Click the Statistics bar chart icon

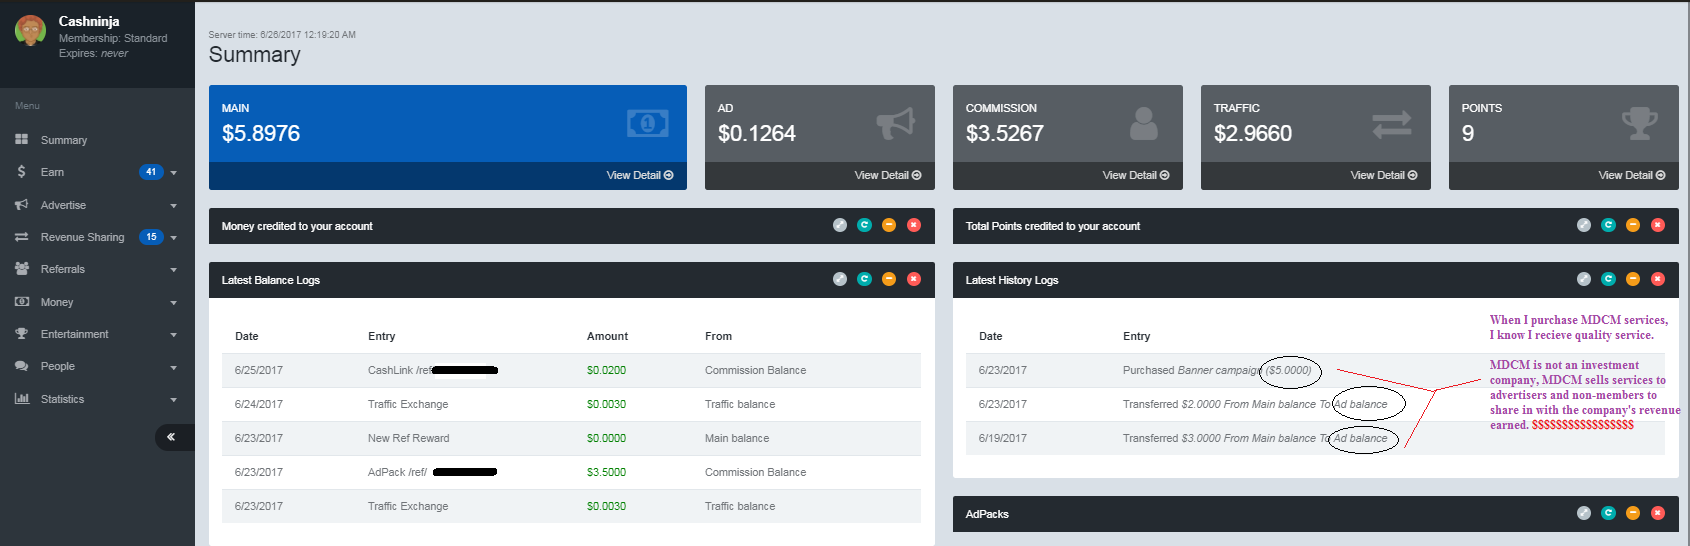pyautogui.click(x=21, y=398)
